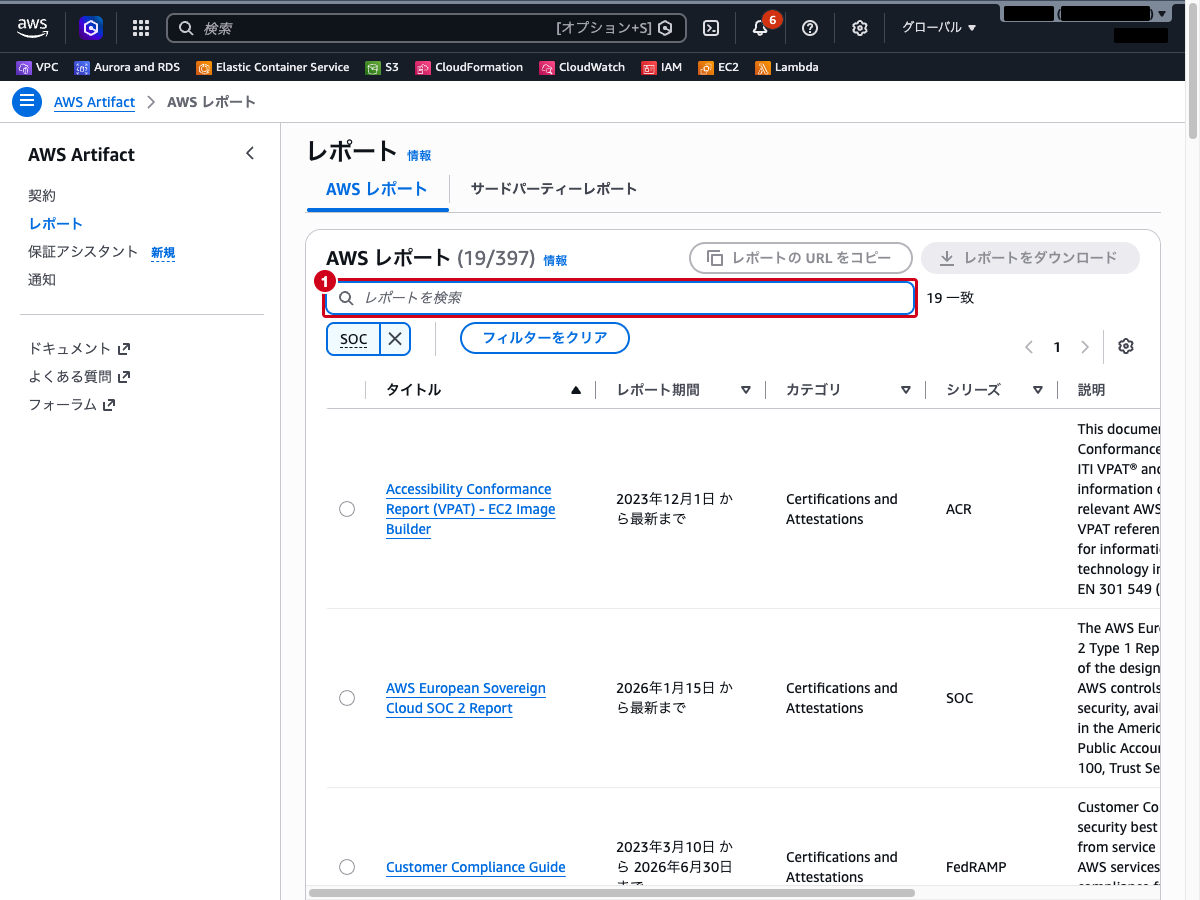This screenshot has width=1200, height=900.
Task: Go to the previous results page
Action: [x=1029, y=347]
